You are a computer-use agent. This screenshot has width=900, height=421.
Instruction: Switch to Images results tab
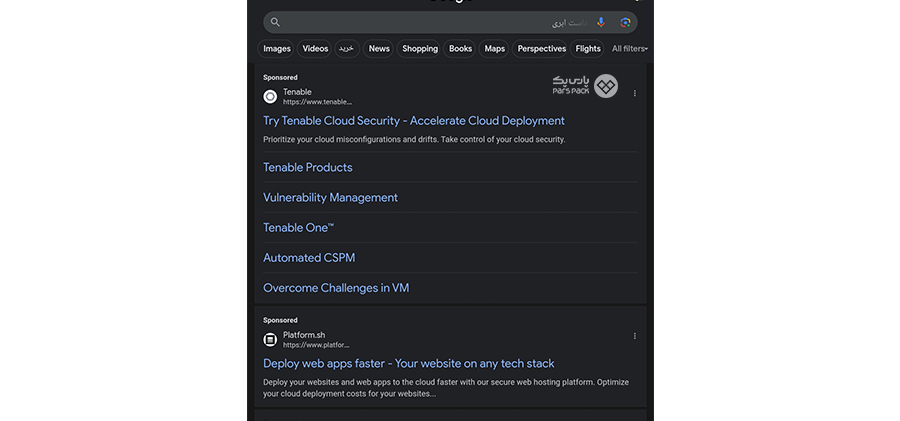pos(277,49)
